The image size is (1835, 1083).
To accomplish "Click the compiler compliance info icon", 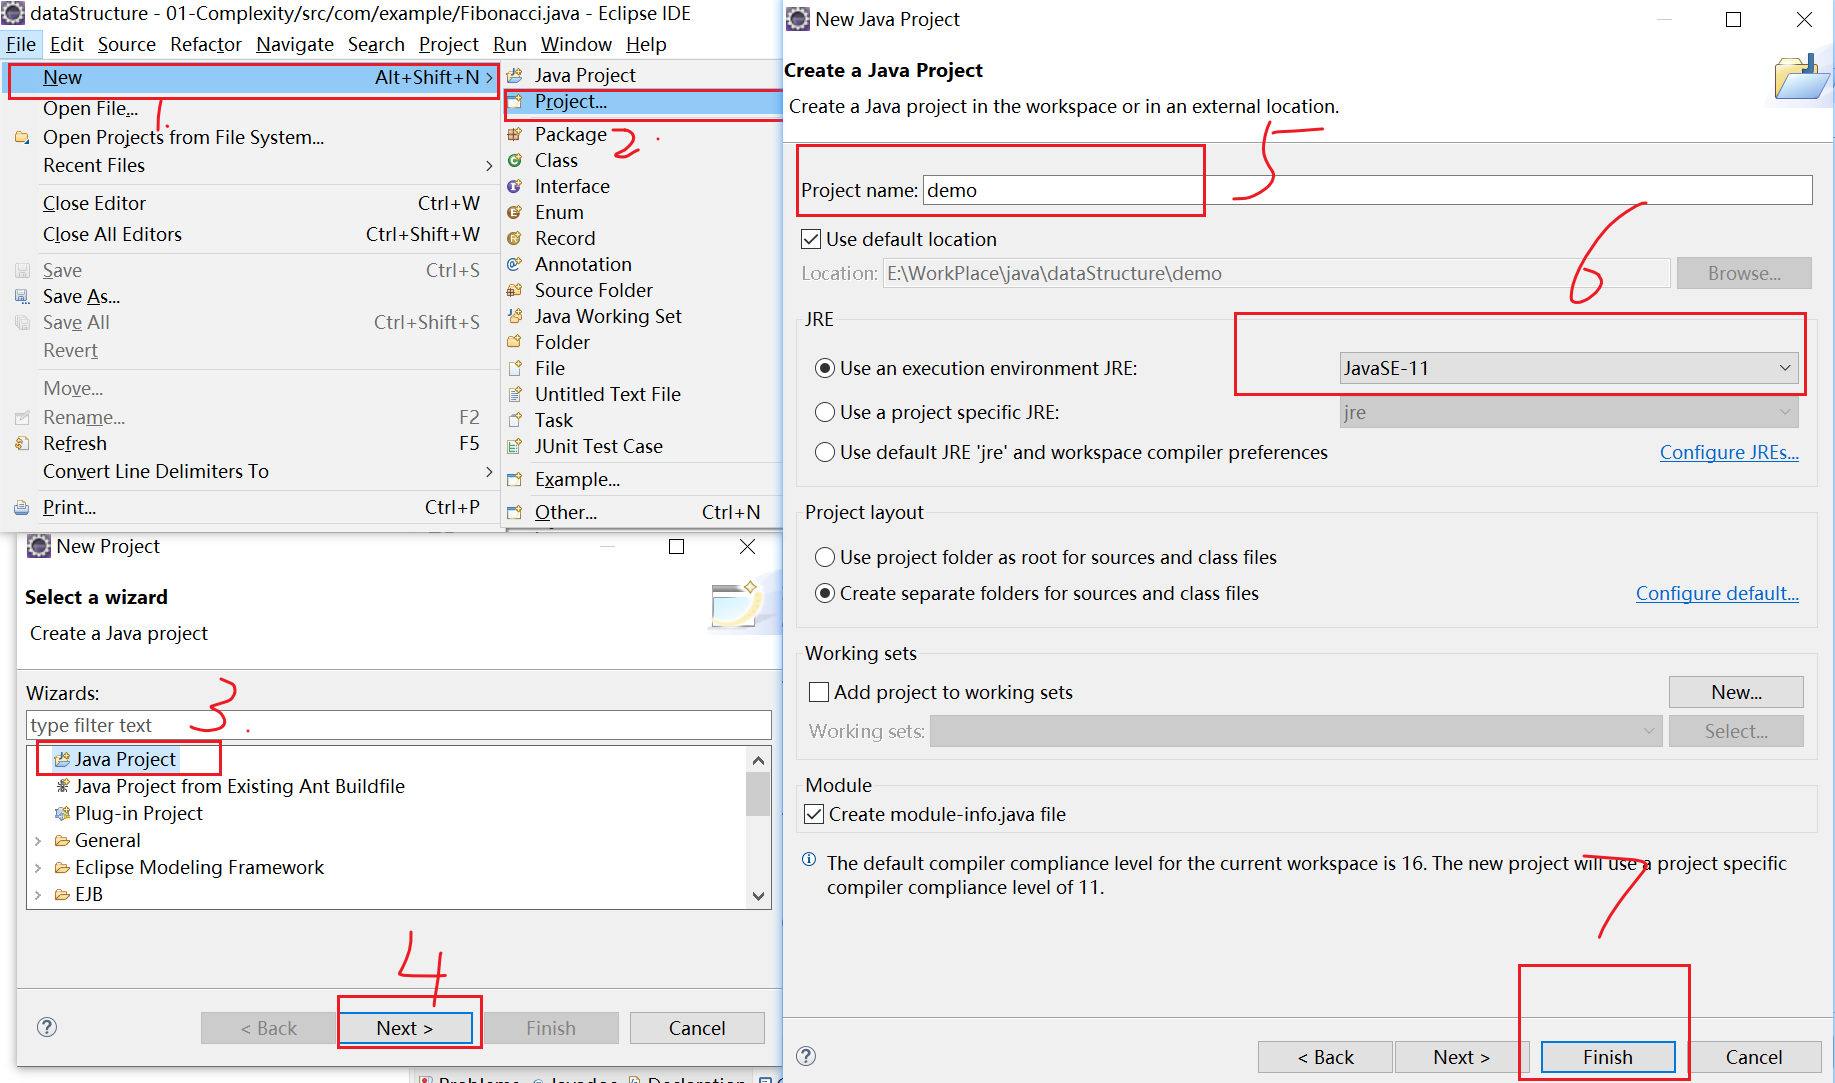I will coord(809,861).
